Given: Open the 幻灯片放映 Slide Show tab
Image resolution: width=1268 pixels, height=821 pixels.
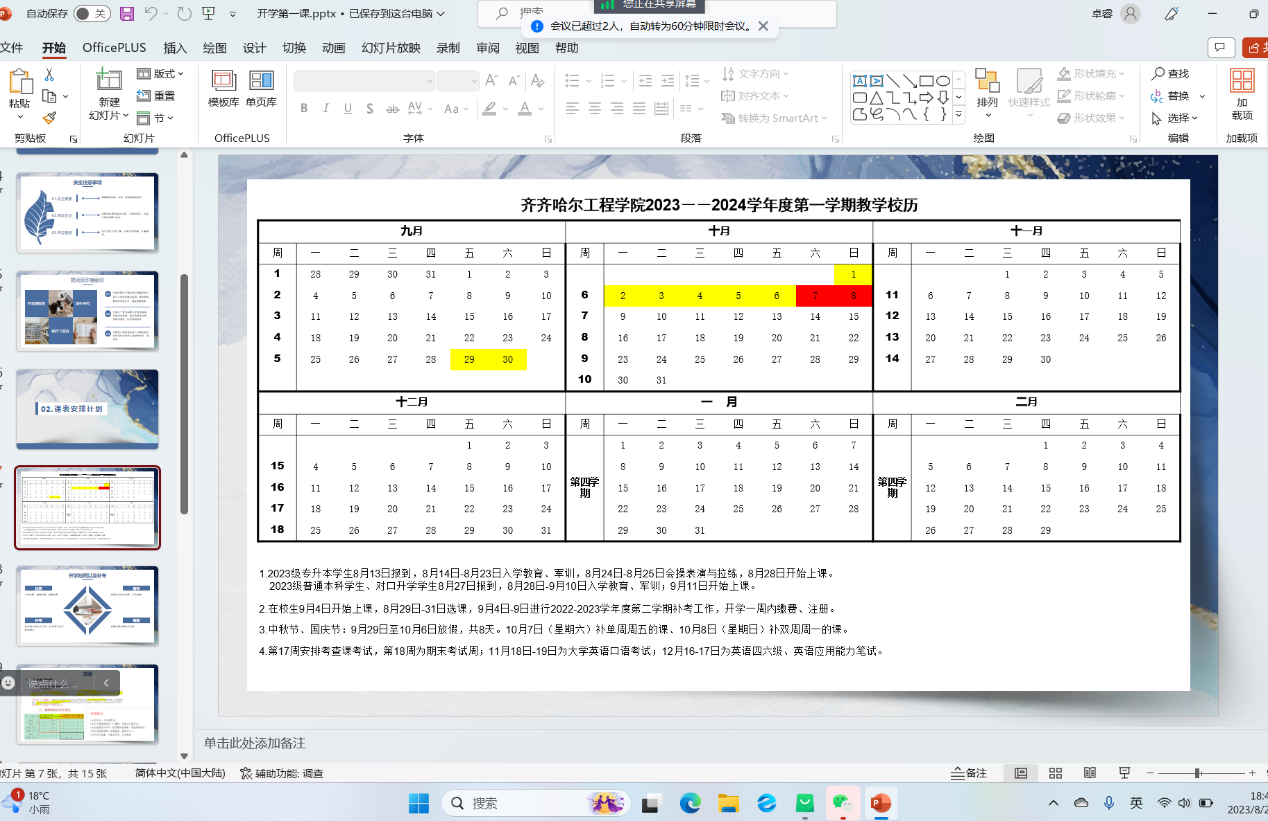Looking at the screenshot, I should tap(391, 48).
